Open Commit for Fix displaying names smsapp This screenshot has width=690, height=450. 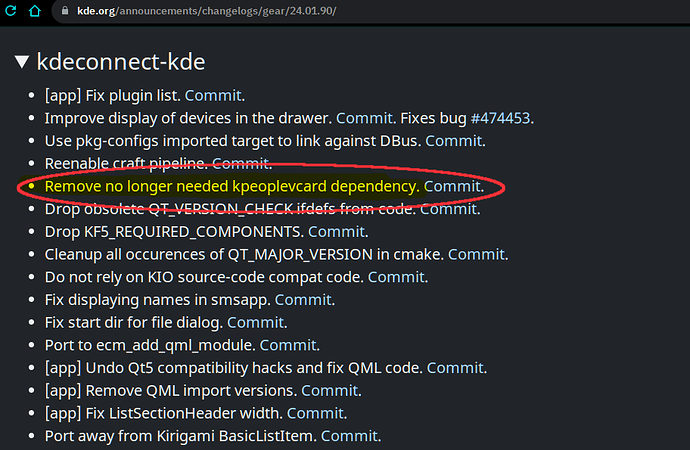[303, 300]
